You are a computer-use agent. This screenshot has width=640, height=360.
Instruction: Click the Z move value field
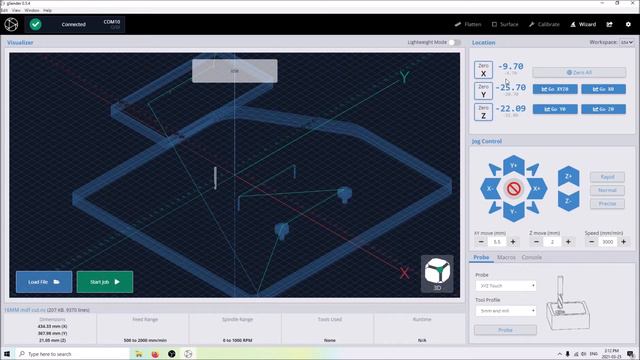tap(552, 242)
